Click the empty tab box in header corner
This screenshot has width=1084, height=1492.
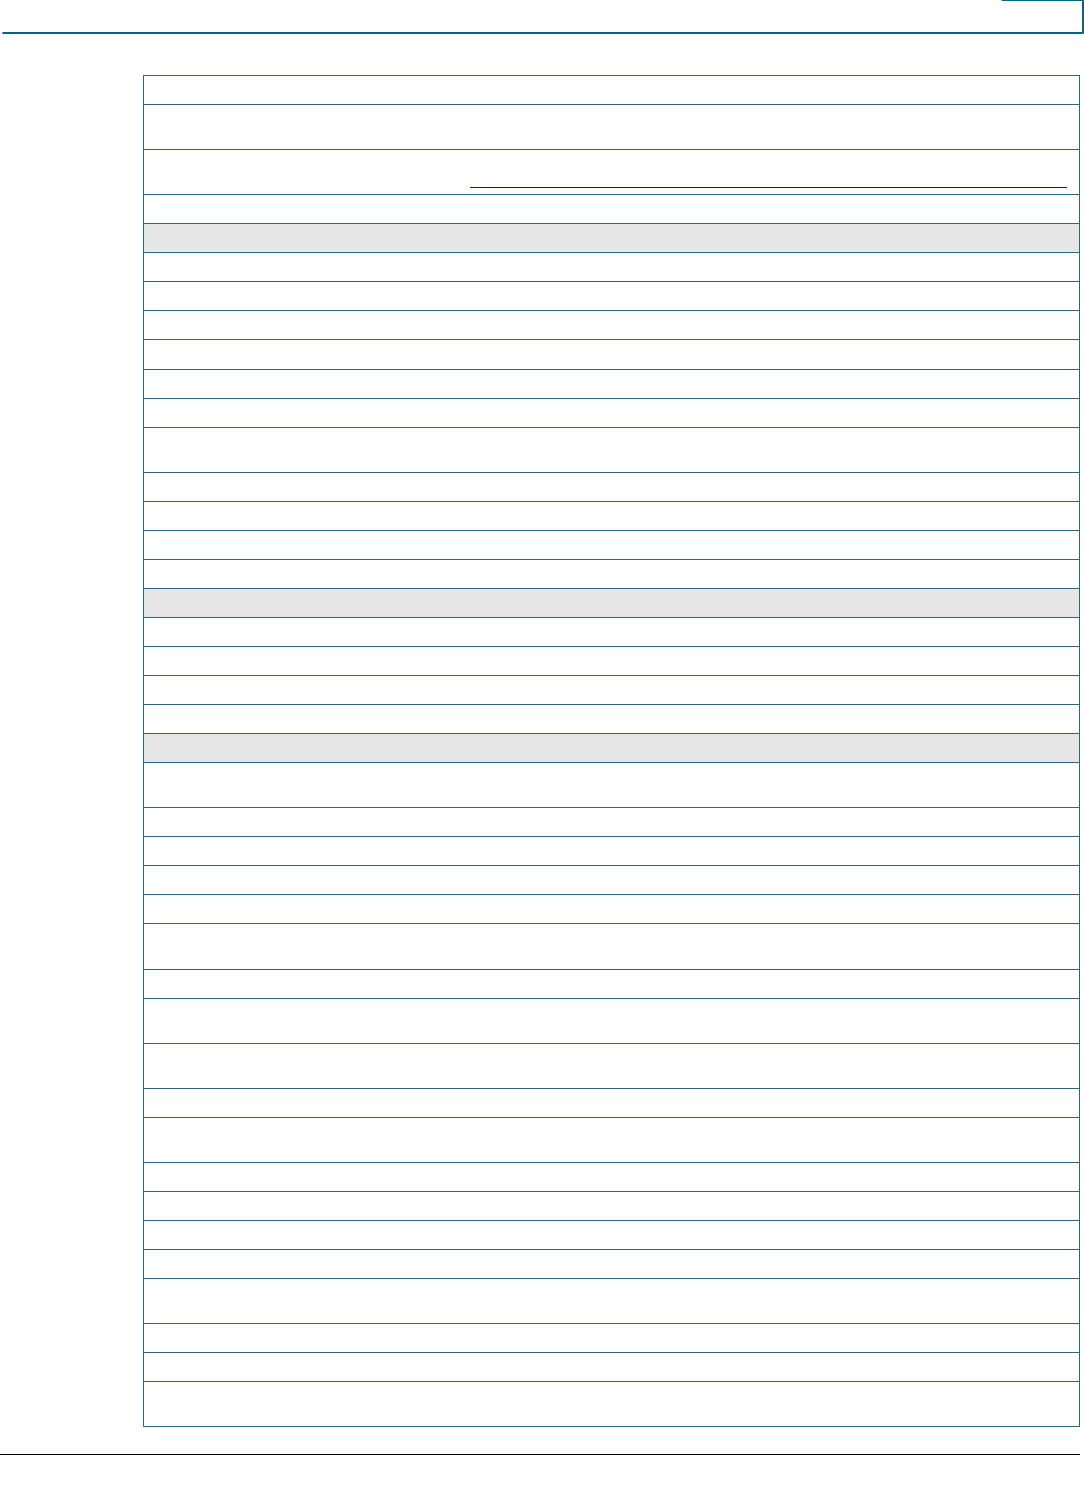1042,16
